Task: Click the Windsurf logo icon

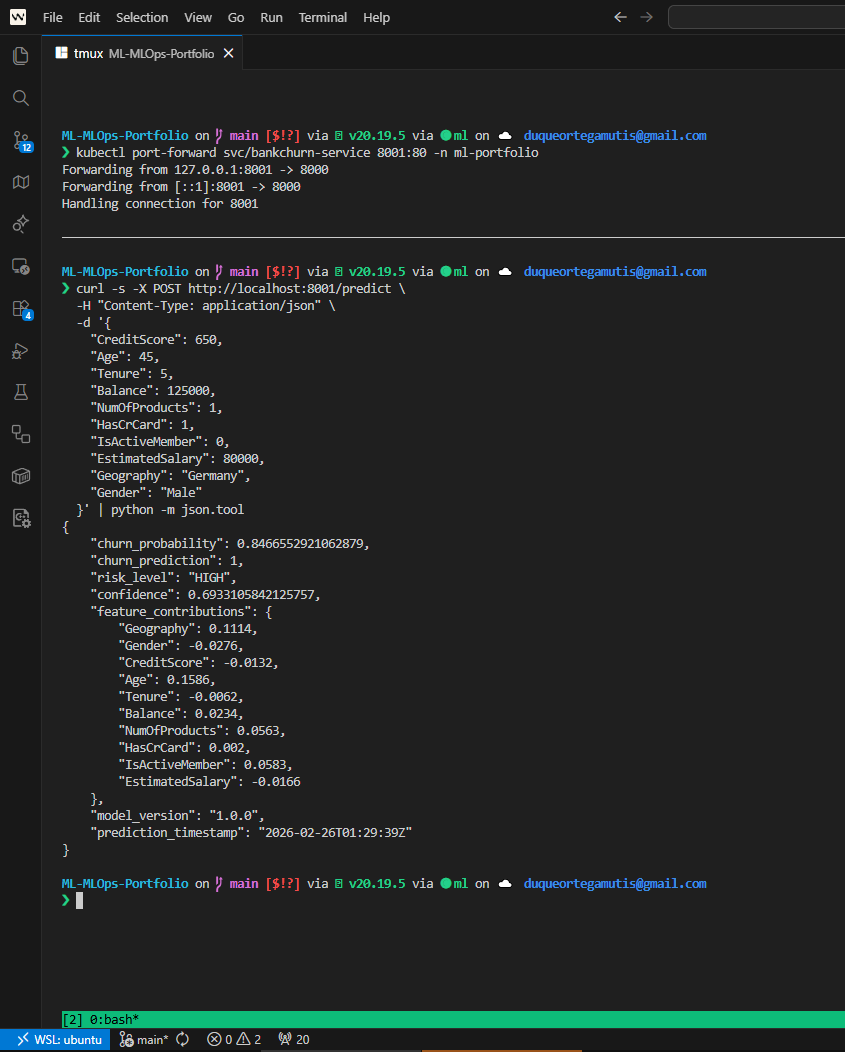Action: pos(18,17)
